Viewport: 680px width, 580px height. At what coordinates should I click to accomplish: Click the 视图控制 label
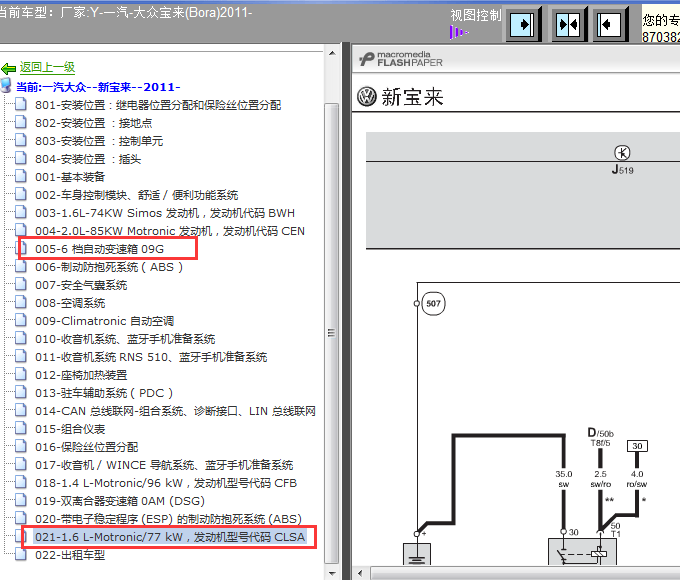pos(476,15)
